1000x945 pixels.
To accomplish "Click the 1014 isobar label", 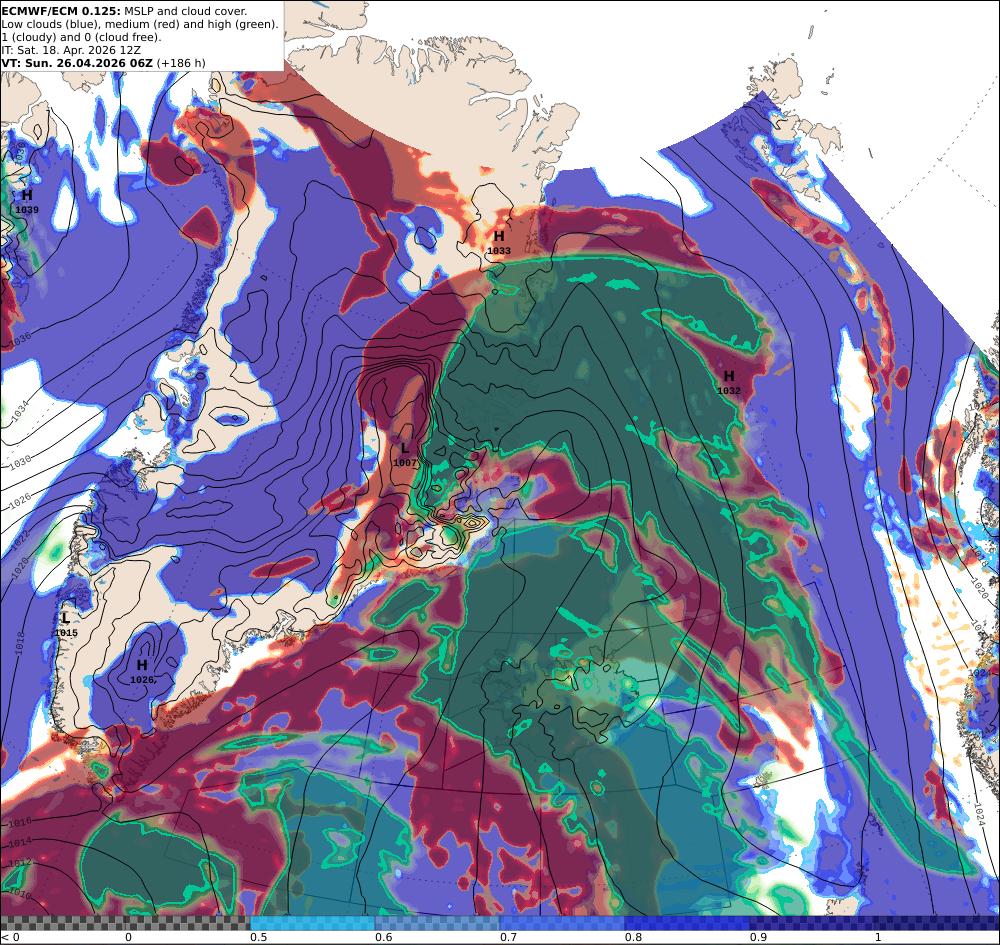I will [19, 843].
